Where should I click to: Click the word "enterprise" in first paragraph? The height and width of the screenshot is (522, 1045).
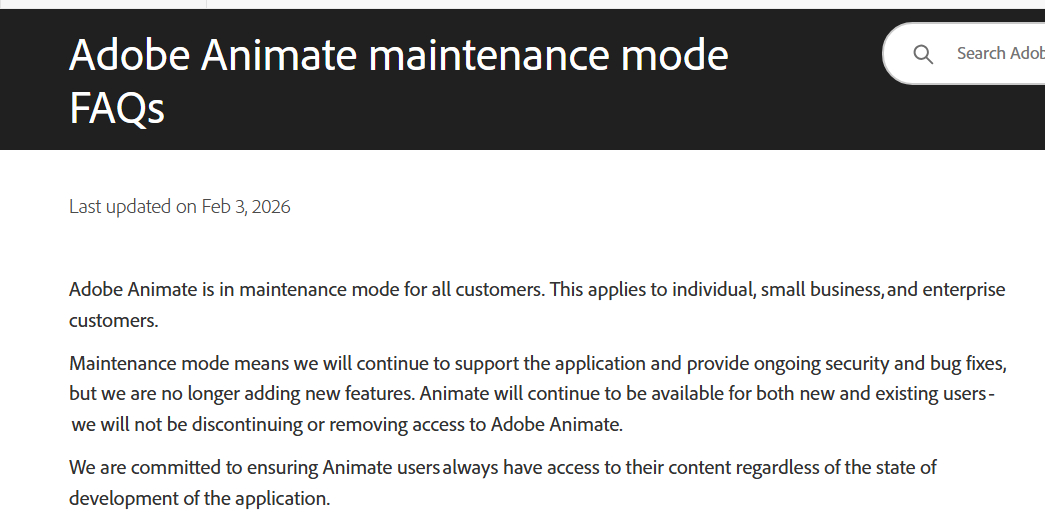963,290
